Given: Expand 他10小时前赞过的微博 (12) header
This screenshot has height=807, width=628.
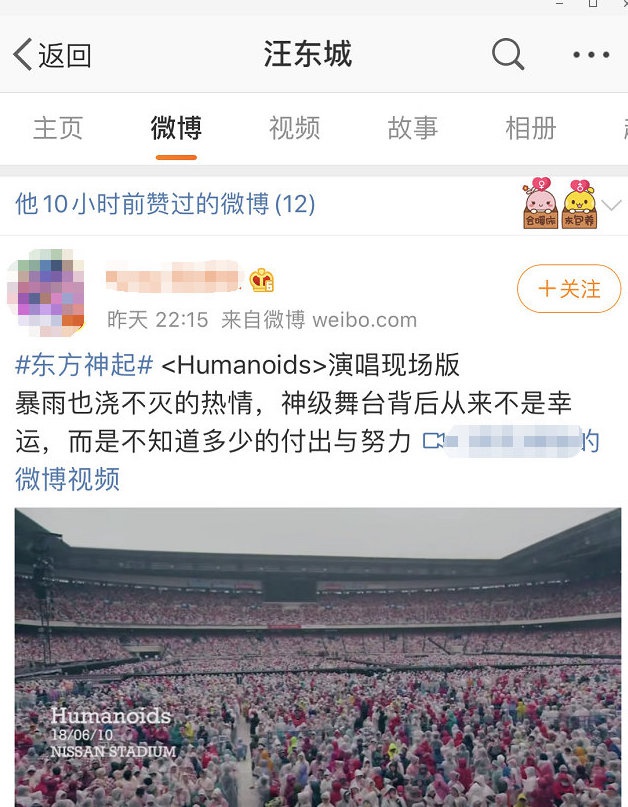Looking at the screenshot, I should [x=165, y=204].
